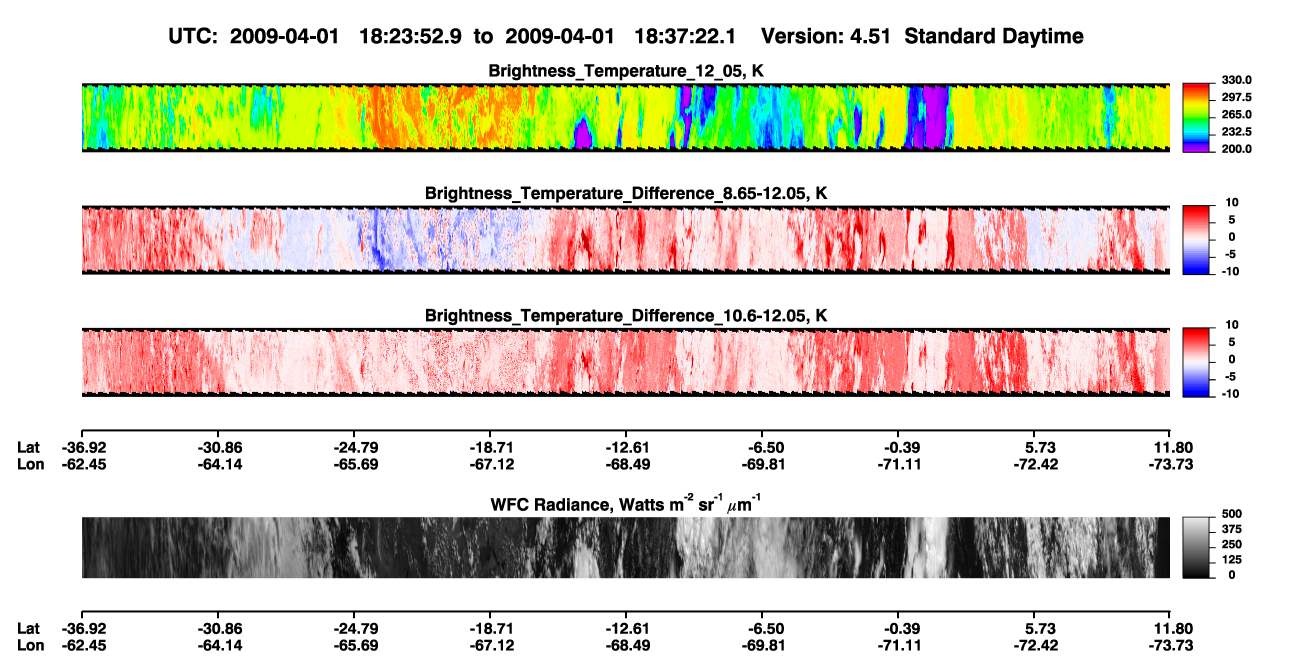
Task: Click the Brightness_Temperature_12_05, K title
Action: [x=626, y=71]
